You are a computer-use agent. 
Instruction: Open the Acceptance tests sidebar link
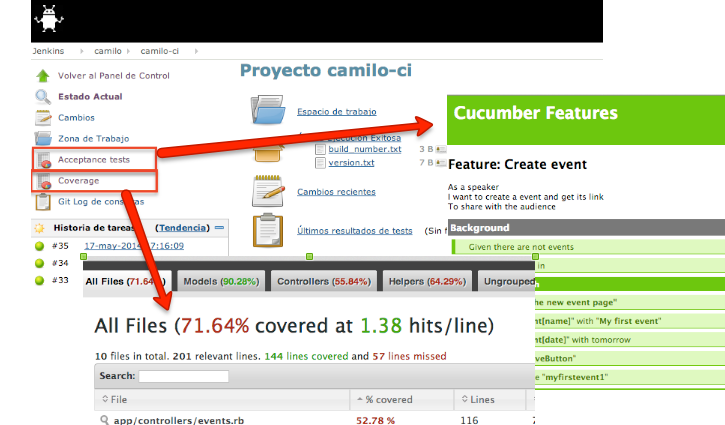[x=92, y=160]
